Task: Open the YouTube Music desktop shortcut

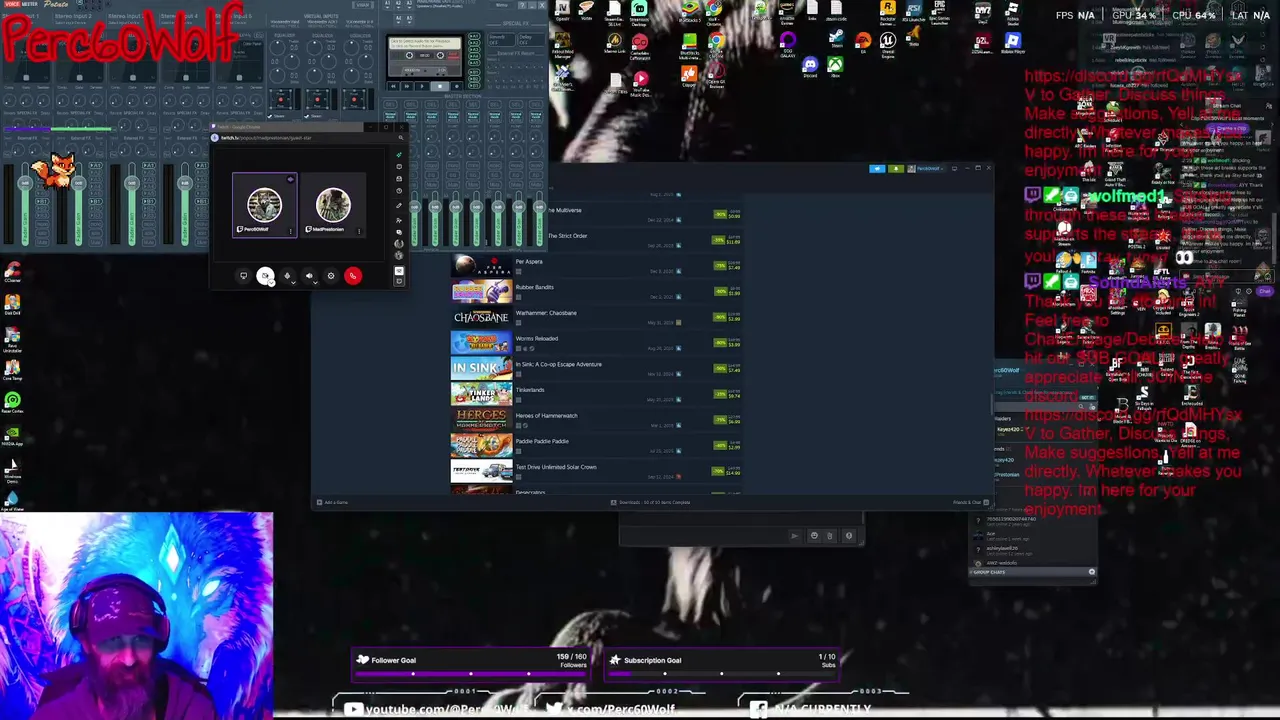Action: 641,84
